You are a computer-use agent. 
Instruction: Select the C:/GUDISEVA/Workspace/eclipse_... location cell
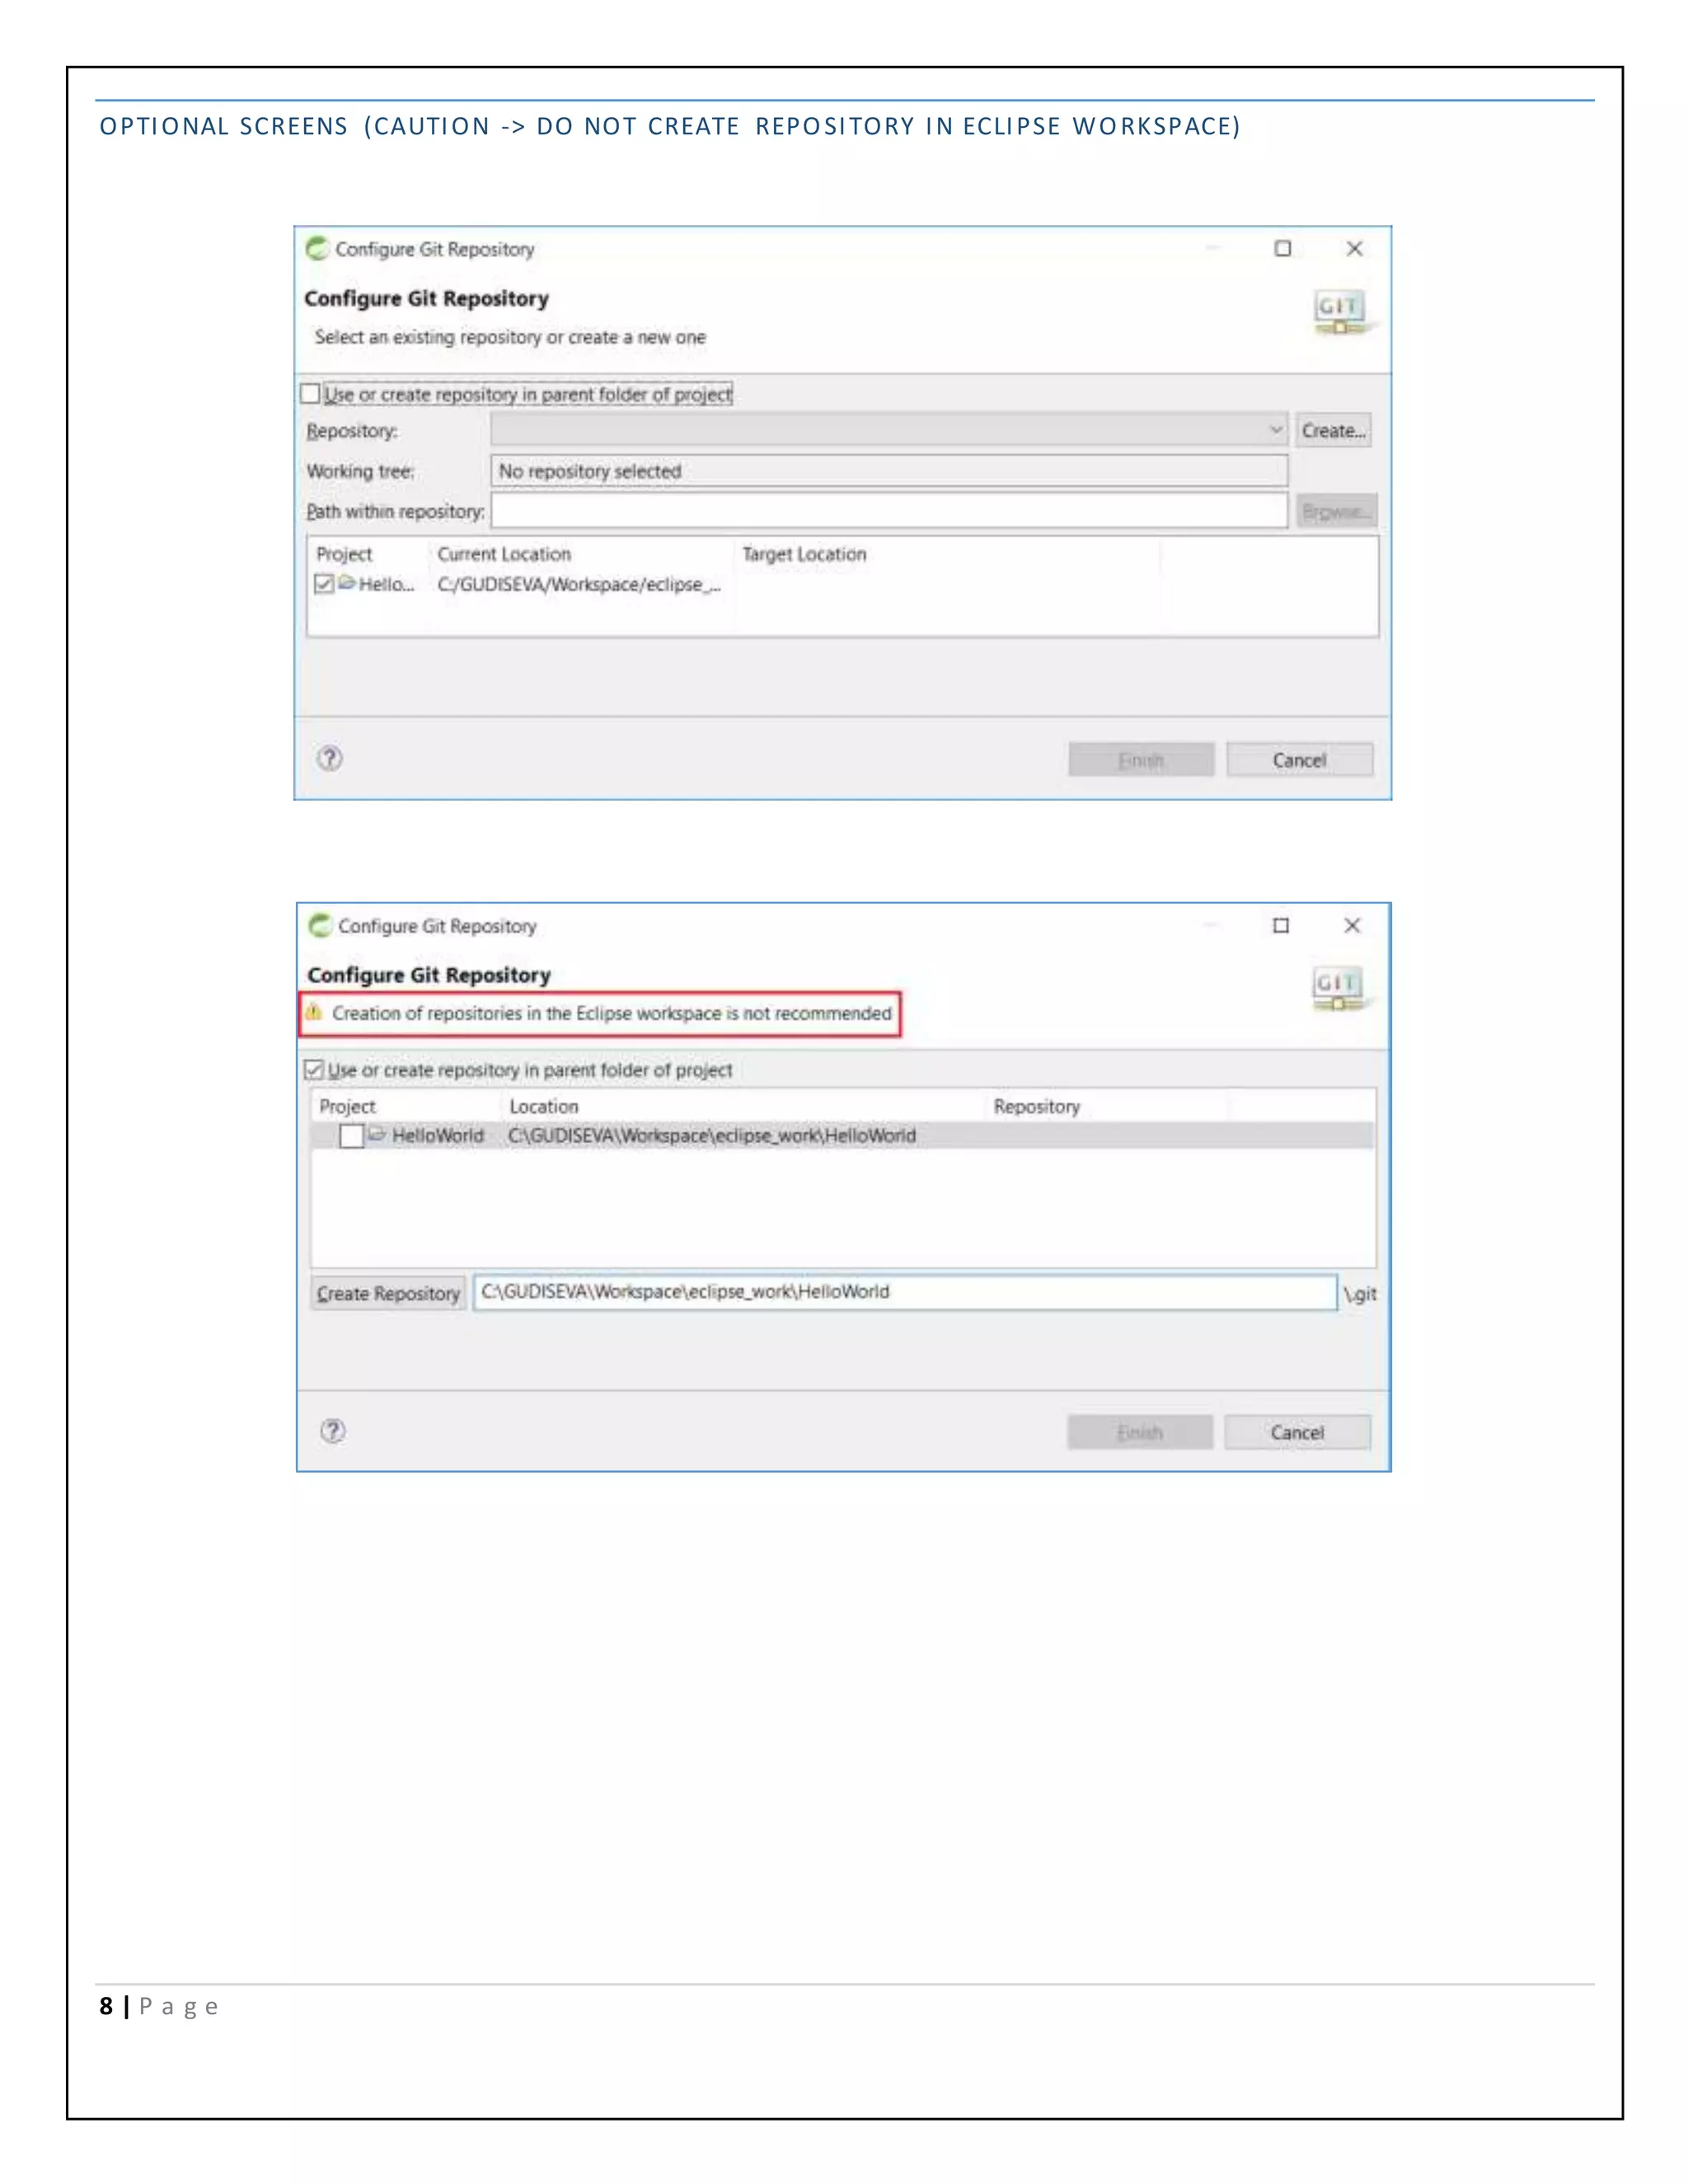tap(579, 584)
